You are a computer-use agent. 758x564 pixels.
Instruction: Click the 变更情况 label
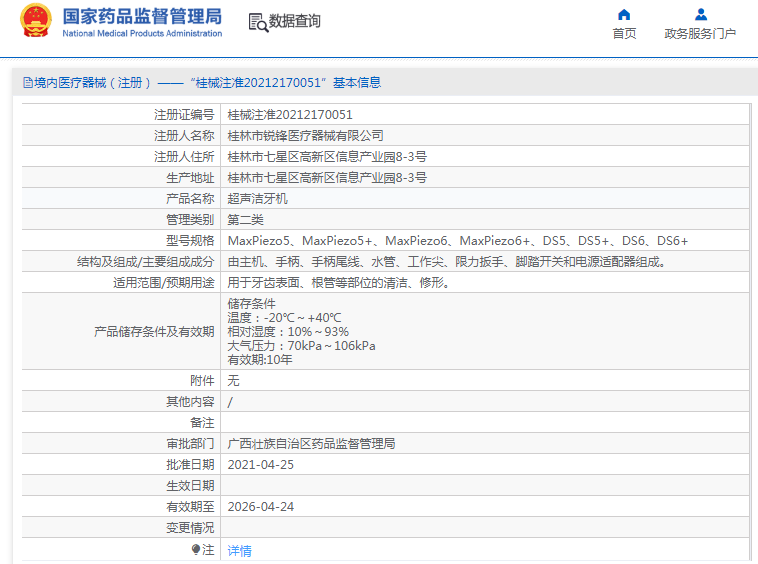(x=190, y=528)
